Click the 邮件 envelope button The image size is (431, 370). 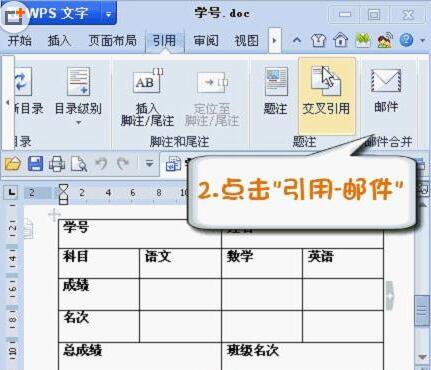coord(386,90)
